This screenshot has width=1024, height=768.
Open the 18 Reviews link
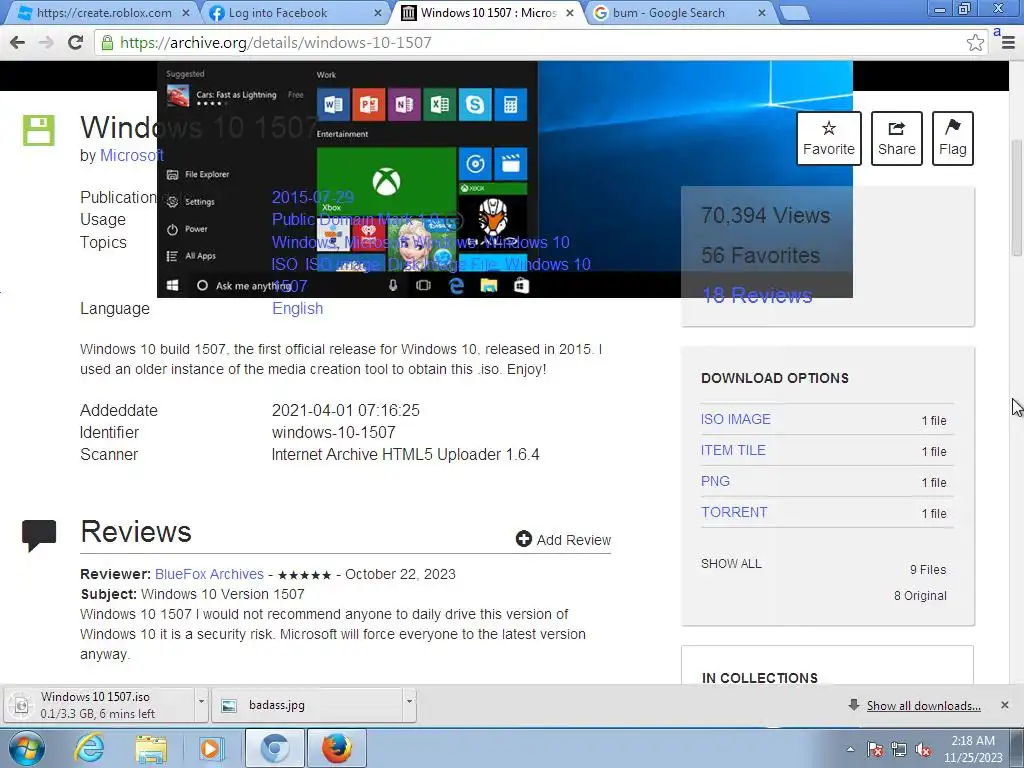click(x=757, y=296)
